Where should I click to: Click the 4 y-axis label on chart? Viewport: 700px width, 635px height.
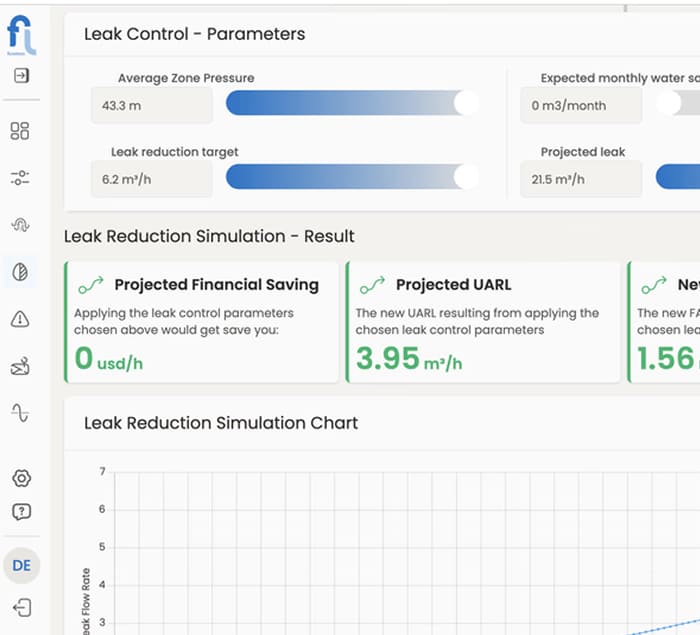pyautogui.click(x=102, y=585)
